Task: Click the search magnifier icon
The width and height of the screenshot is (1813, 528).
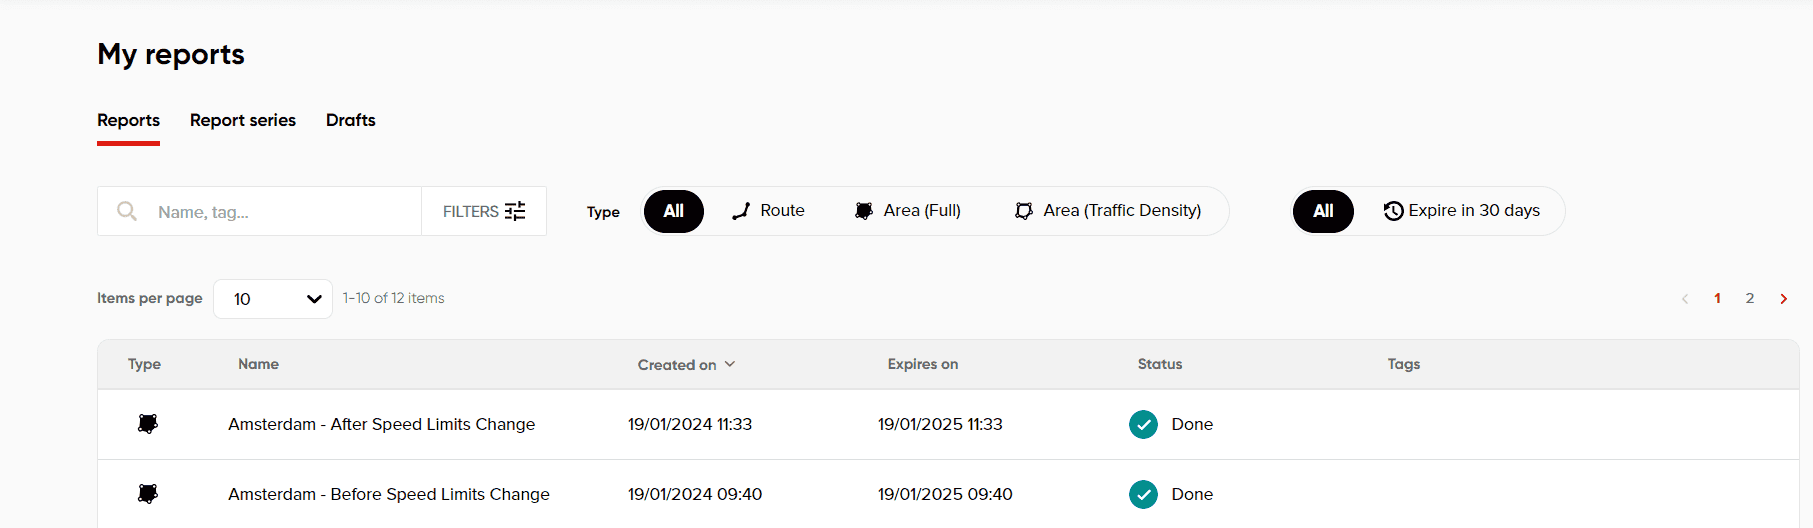Action: pos(127,211)
